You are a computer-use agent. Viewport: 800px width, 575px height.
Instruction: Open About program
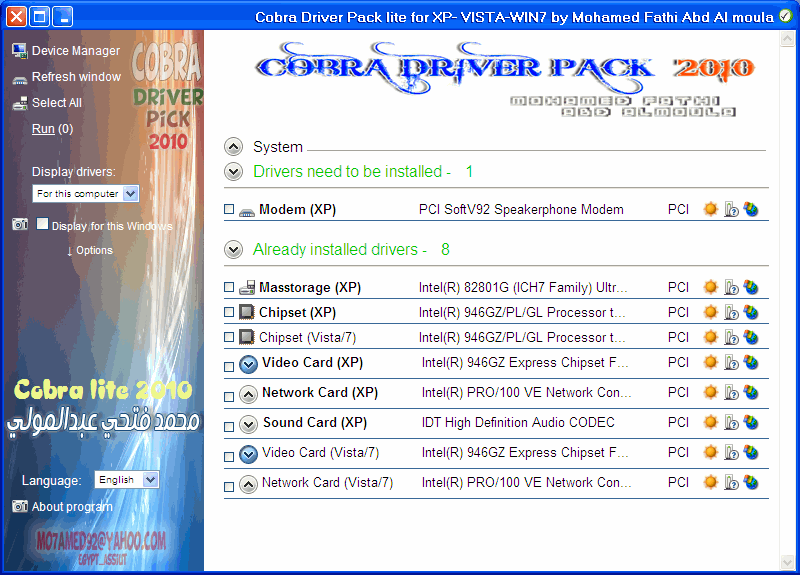pos(72,507)
